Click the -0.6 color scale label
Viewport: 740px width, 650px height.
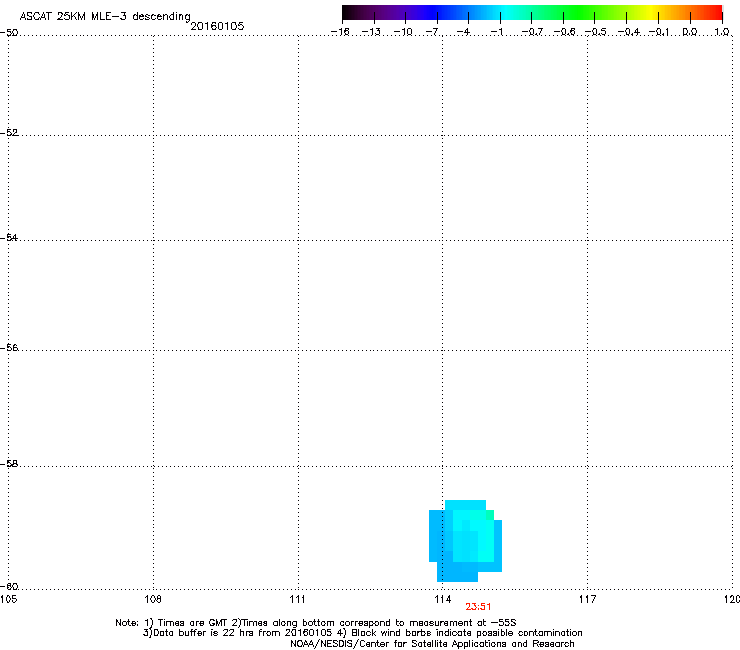tap(564, 32)
